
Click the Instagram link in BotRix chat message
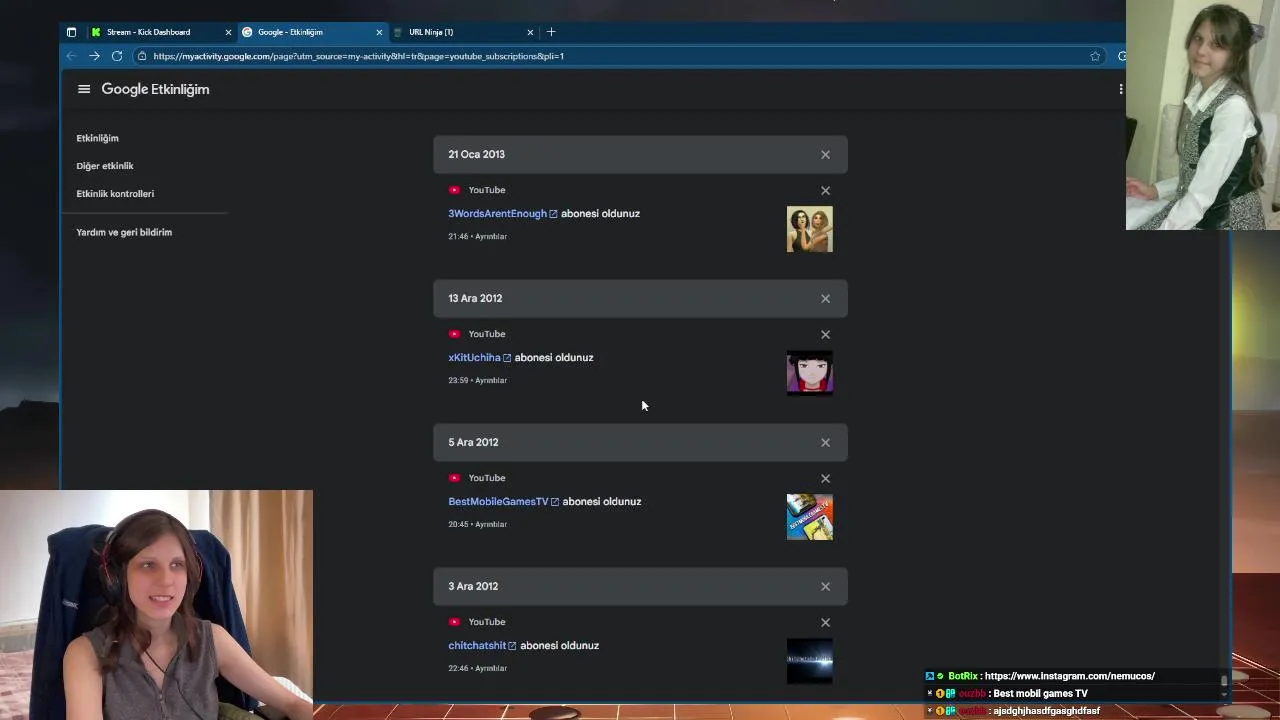(1069, 676)
